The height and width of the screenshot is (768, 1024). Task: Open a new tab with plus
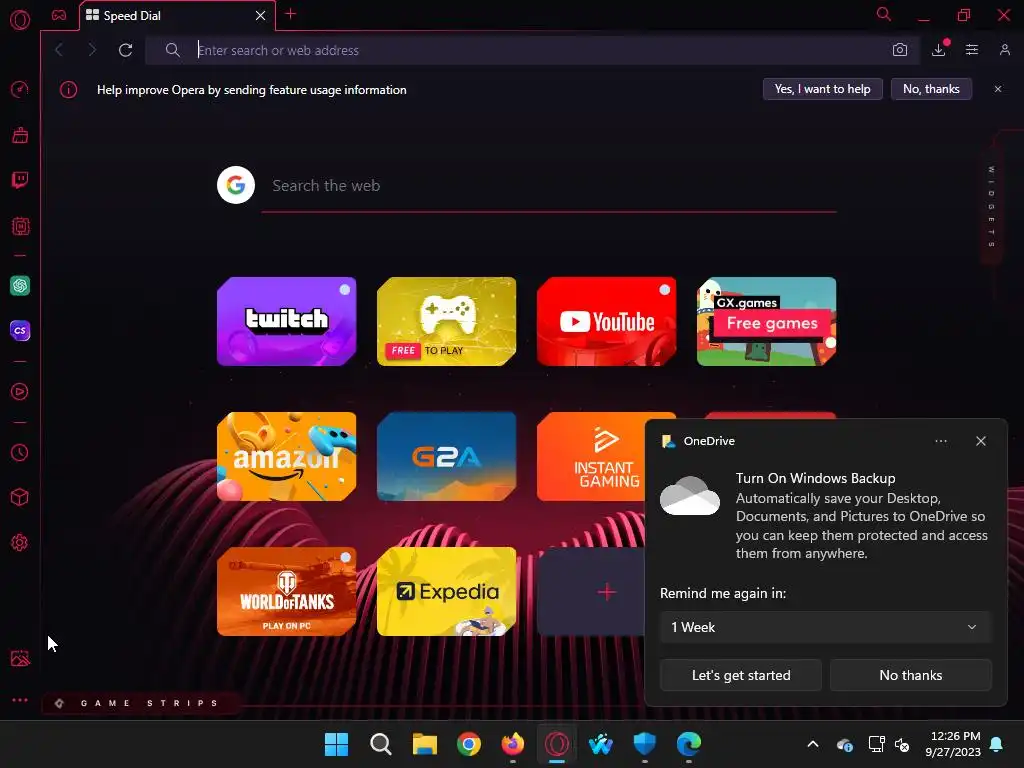(x=291, y=14)
